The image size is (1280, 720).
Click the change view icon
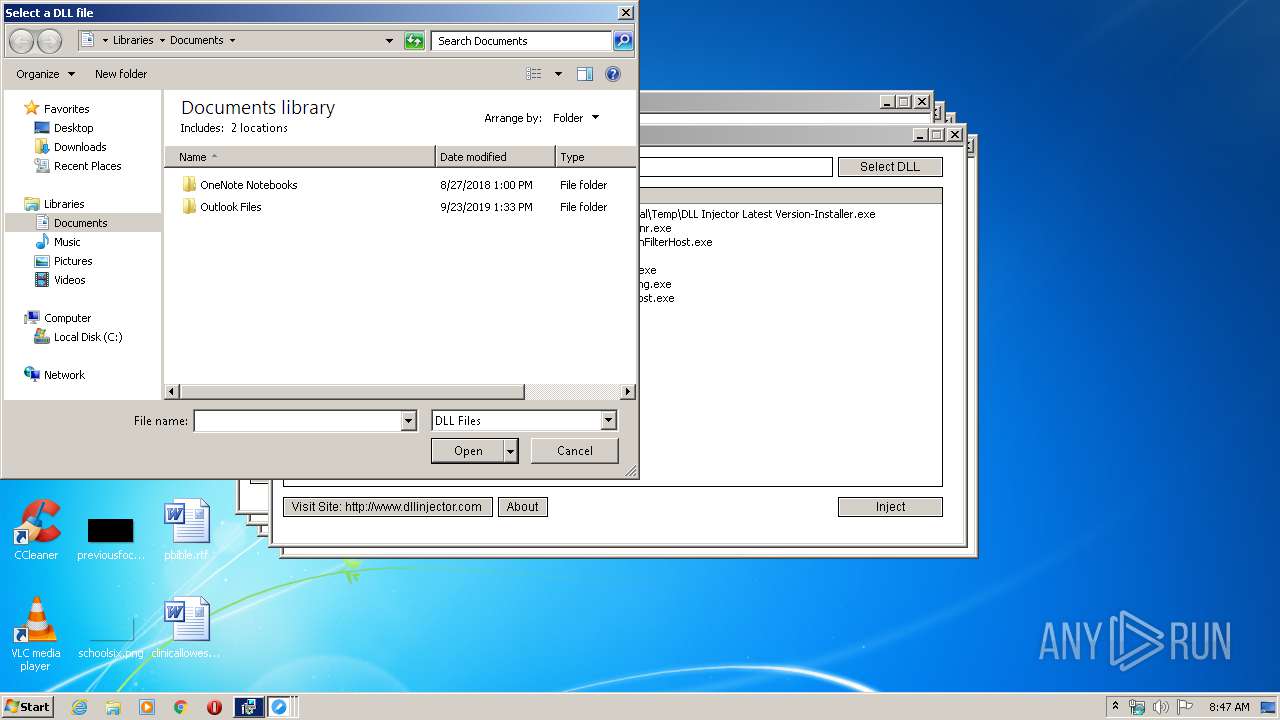tap(534, 74)
